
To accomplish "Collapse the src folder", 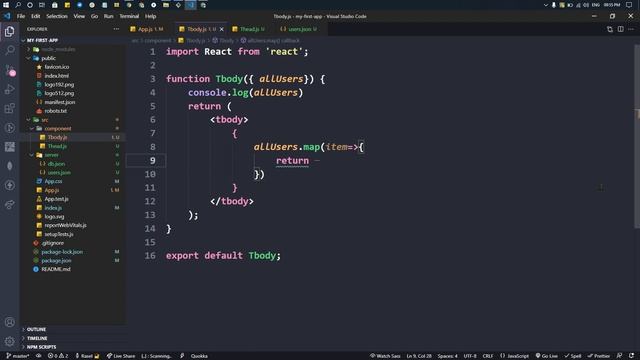I will tap(44, 120).
